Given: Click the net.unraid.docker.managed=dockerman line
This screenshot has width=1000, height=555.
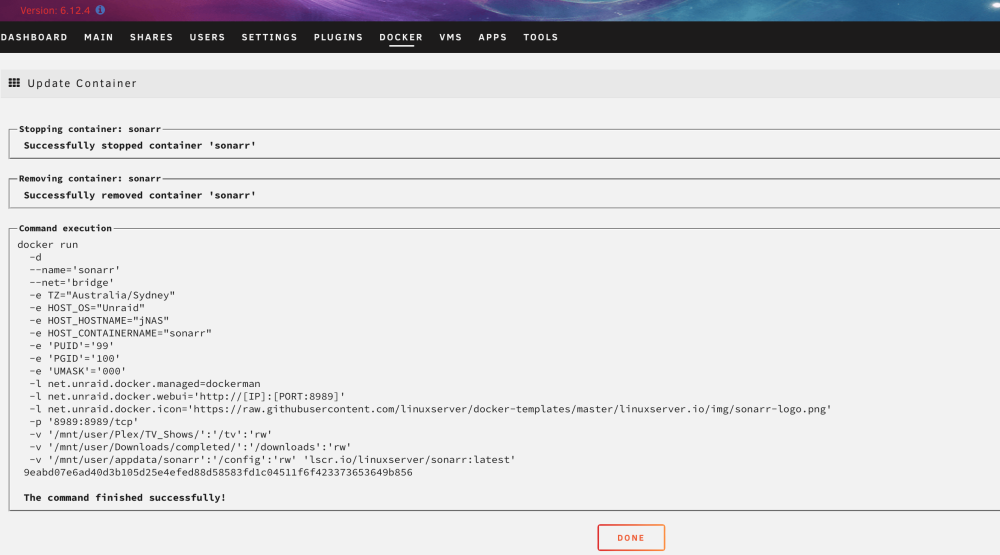Looking at the screenshot, I should point(145,384).
